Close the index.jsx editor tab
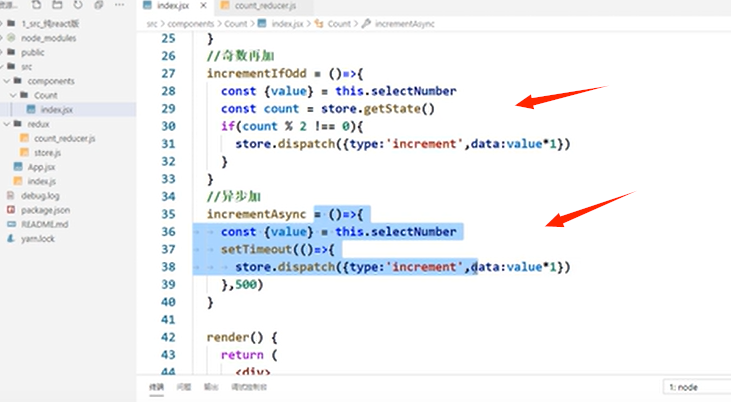The image size is (731, 402). [x=203, y=6]
